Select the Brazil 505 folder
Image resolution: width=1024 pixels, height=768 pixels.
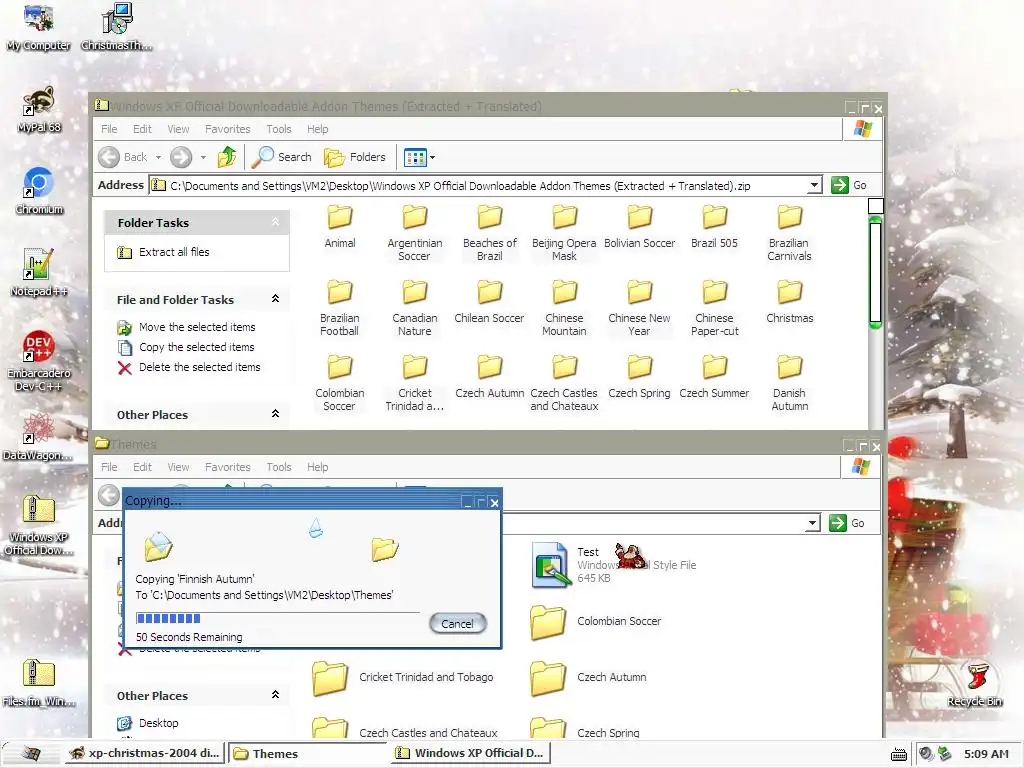pos(714,226)
